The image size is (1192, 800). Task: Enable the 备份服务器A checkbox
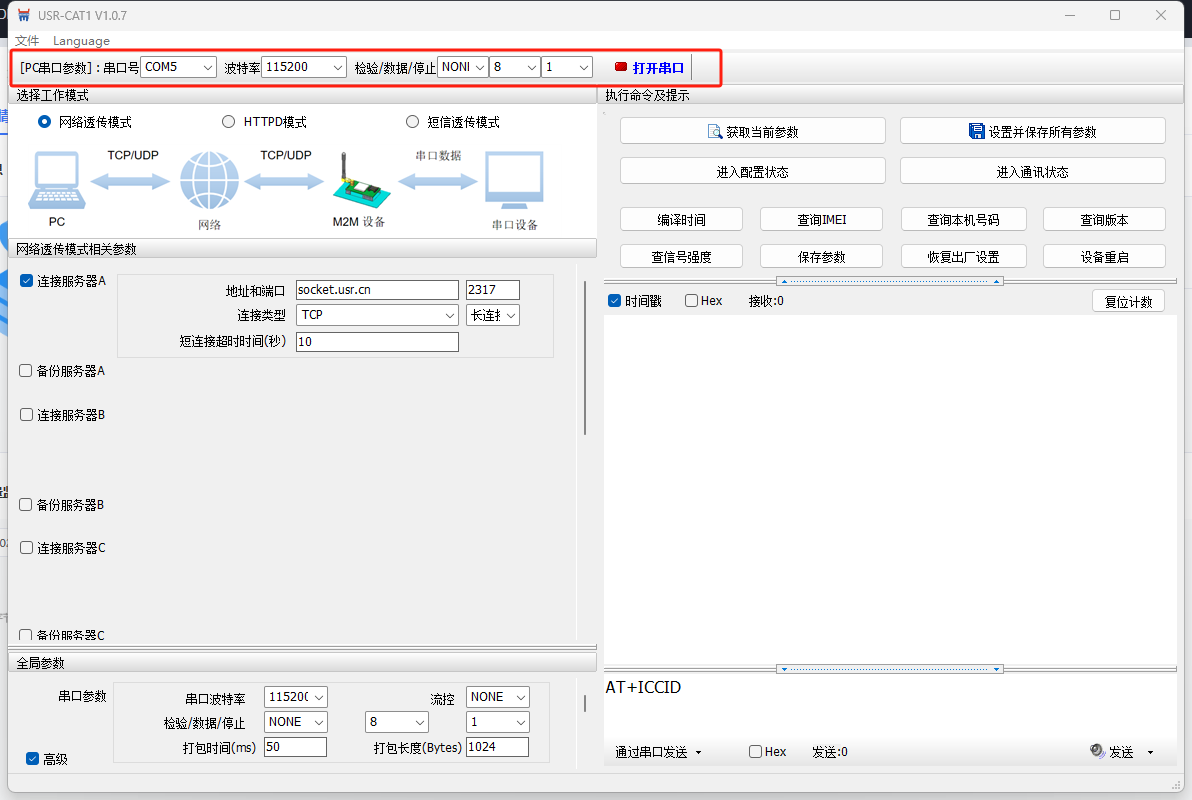pyautogui.click(x=26, y=371)
